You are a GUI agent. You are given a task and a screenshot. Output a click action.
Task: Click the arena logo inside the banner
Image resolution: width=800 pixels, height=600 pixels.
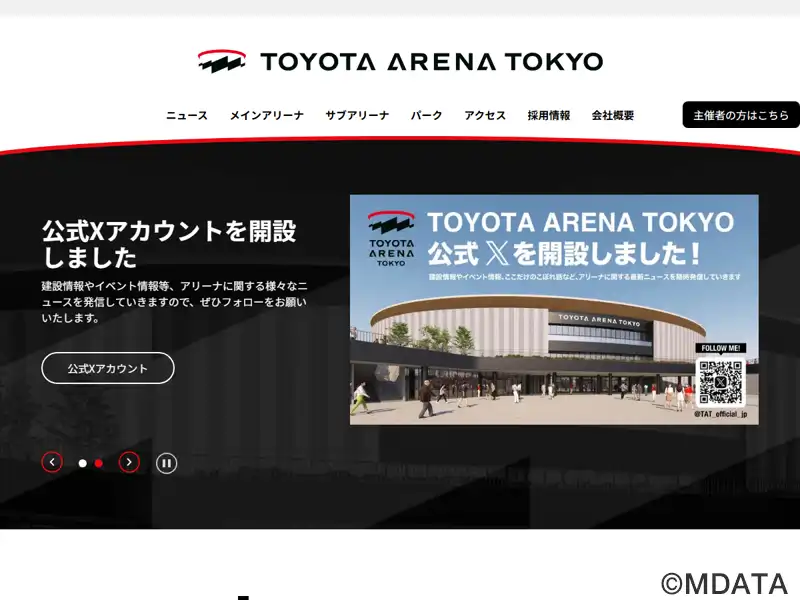391,238
